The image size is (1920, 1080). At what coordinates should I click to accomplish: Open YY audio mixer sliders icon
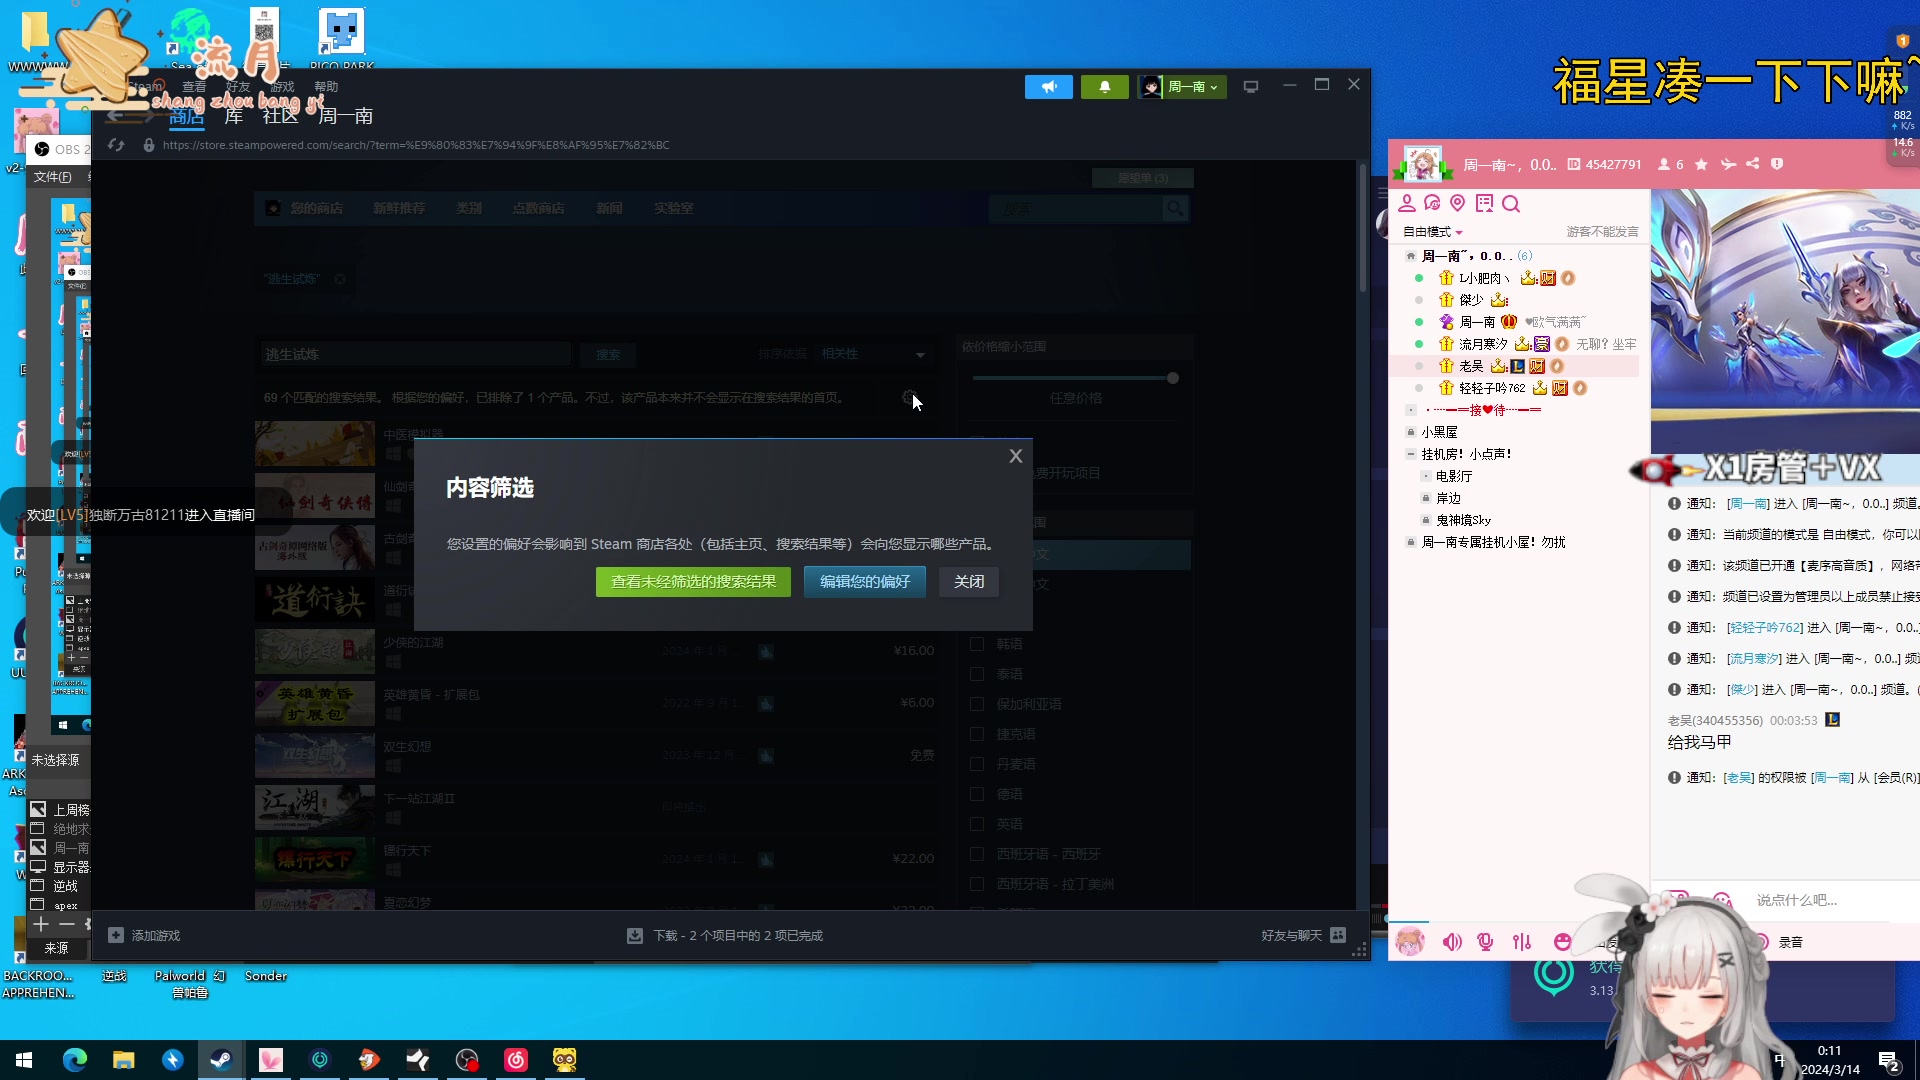click(x=1522, y=942)
